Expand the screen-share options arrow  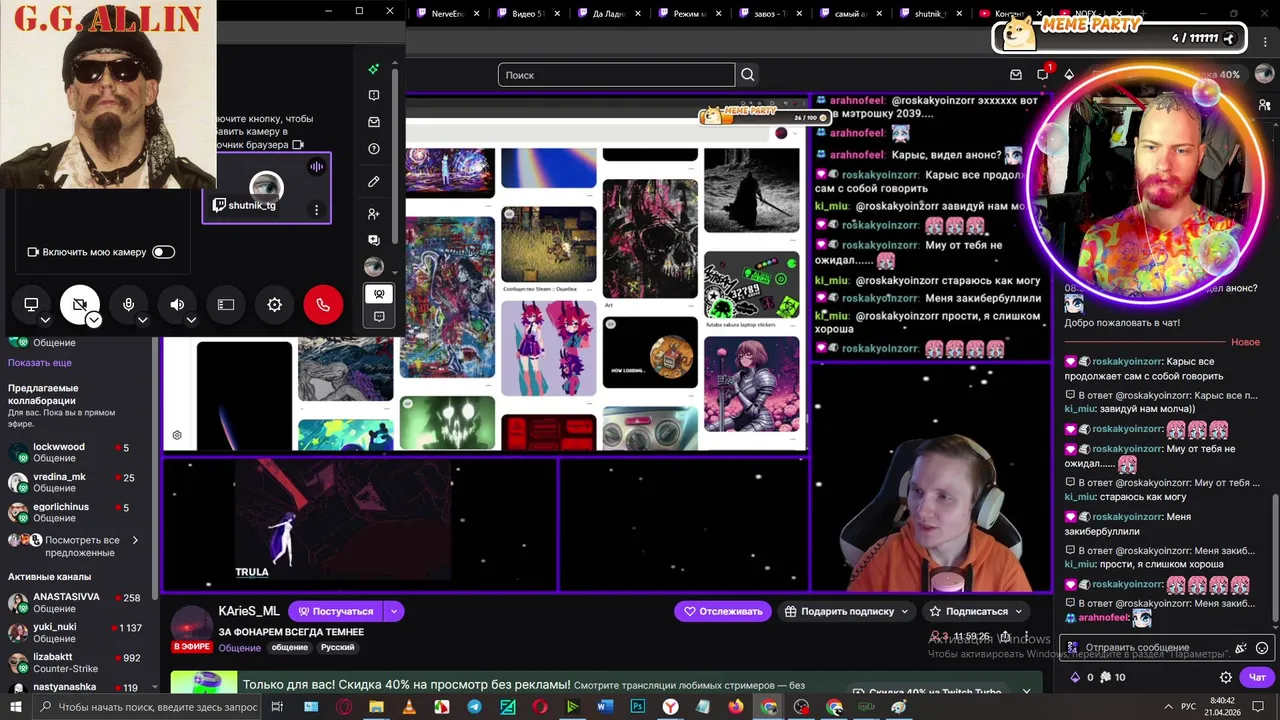45,320
